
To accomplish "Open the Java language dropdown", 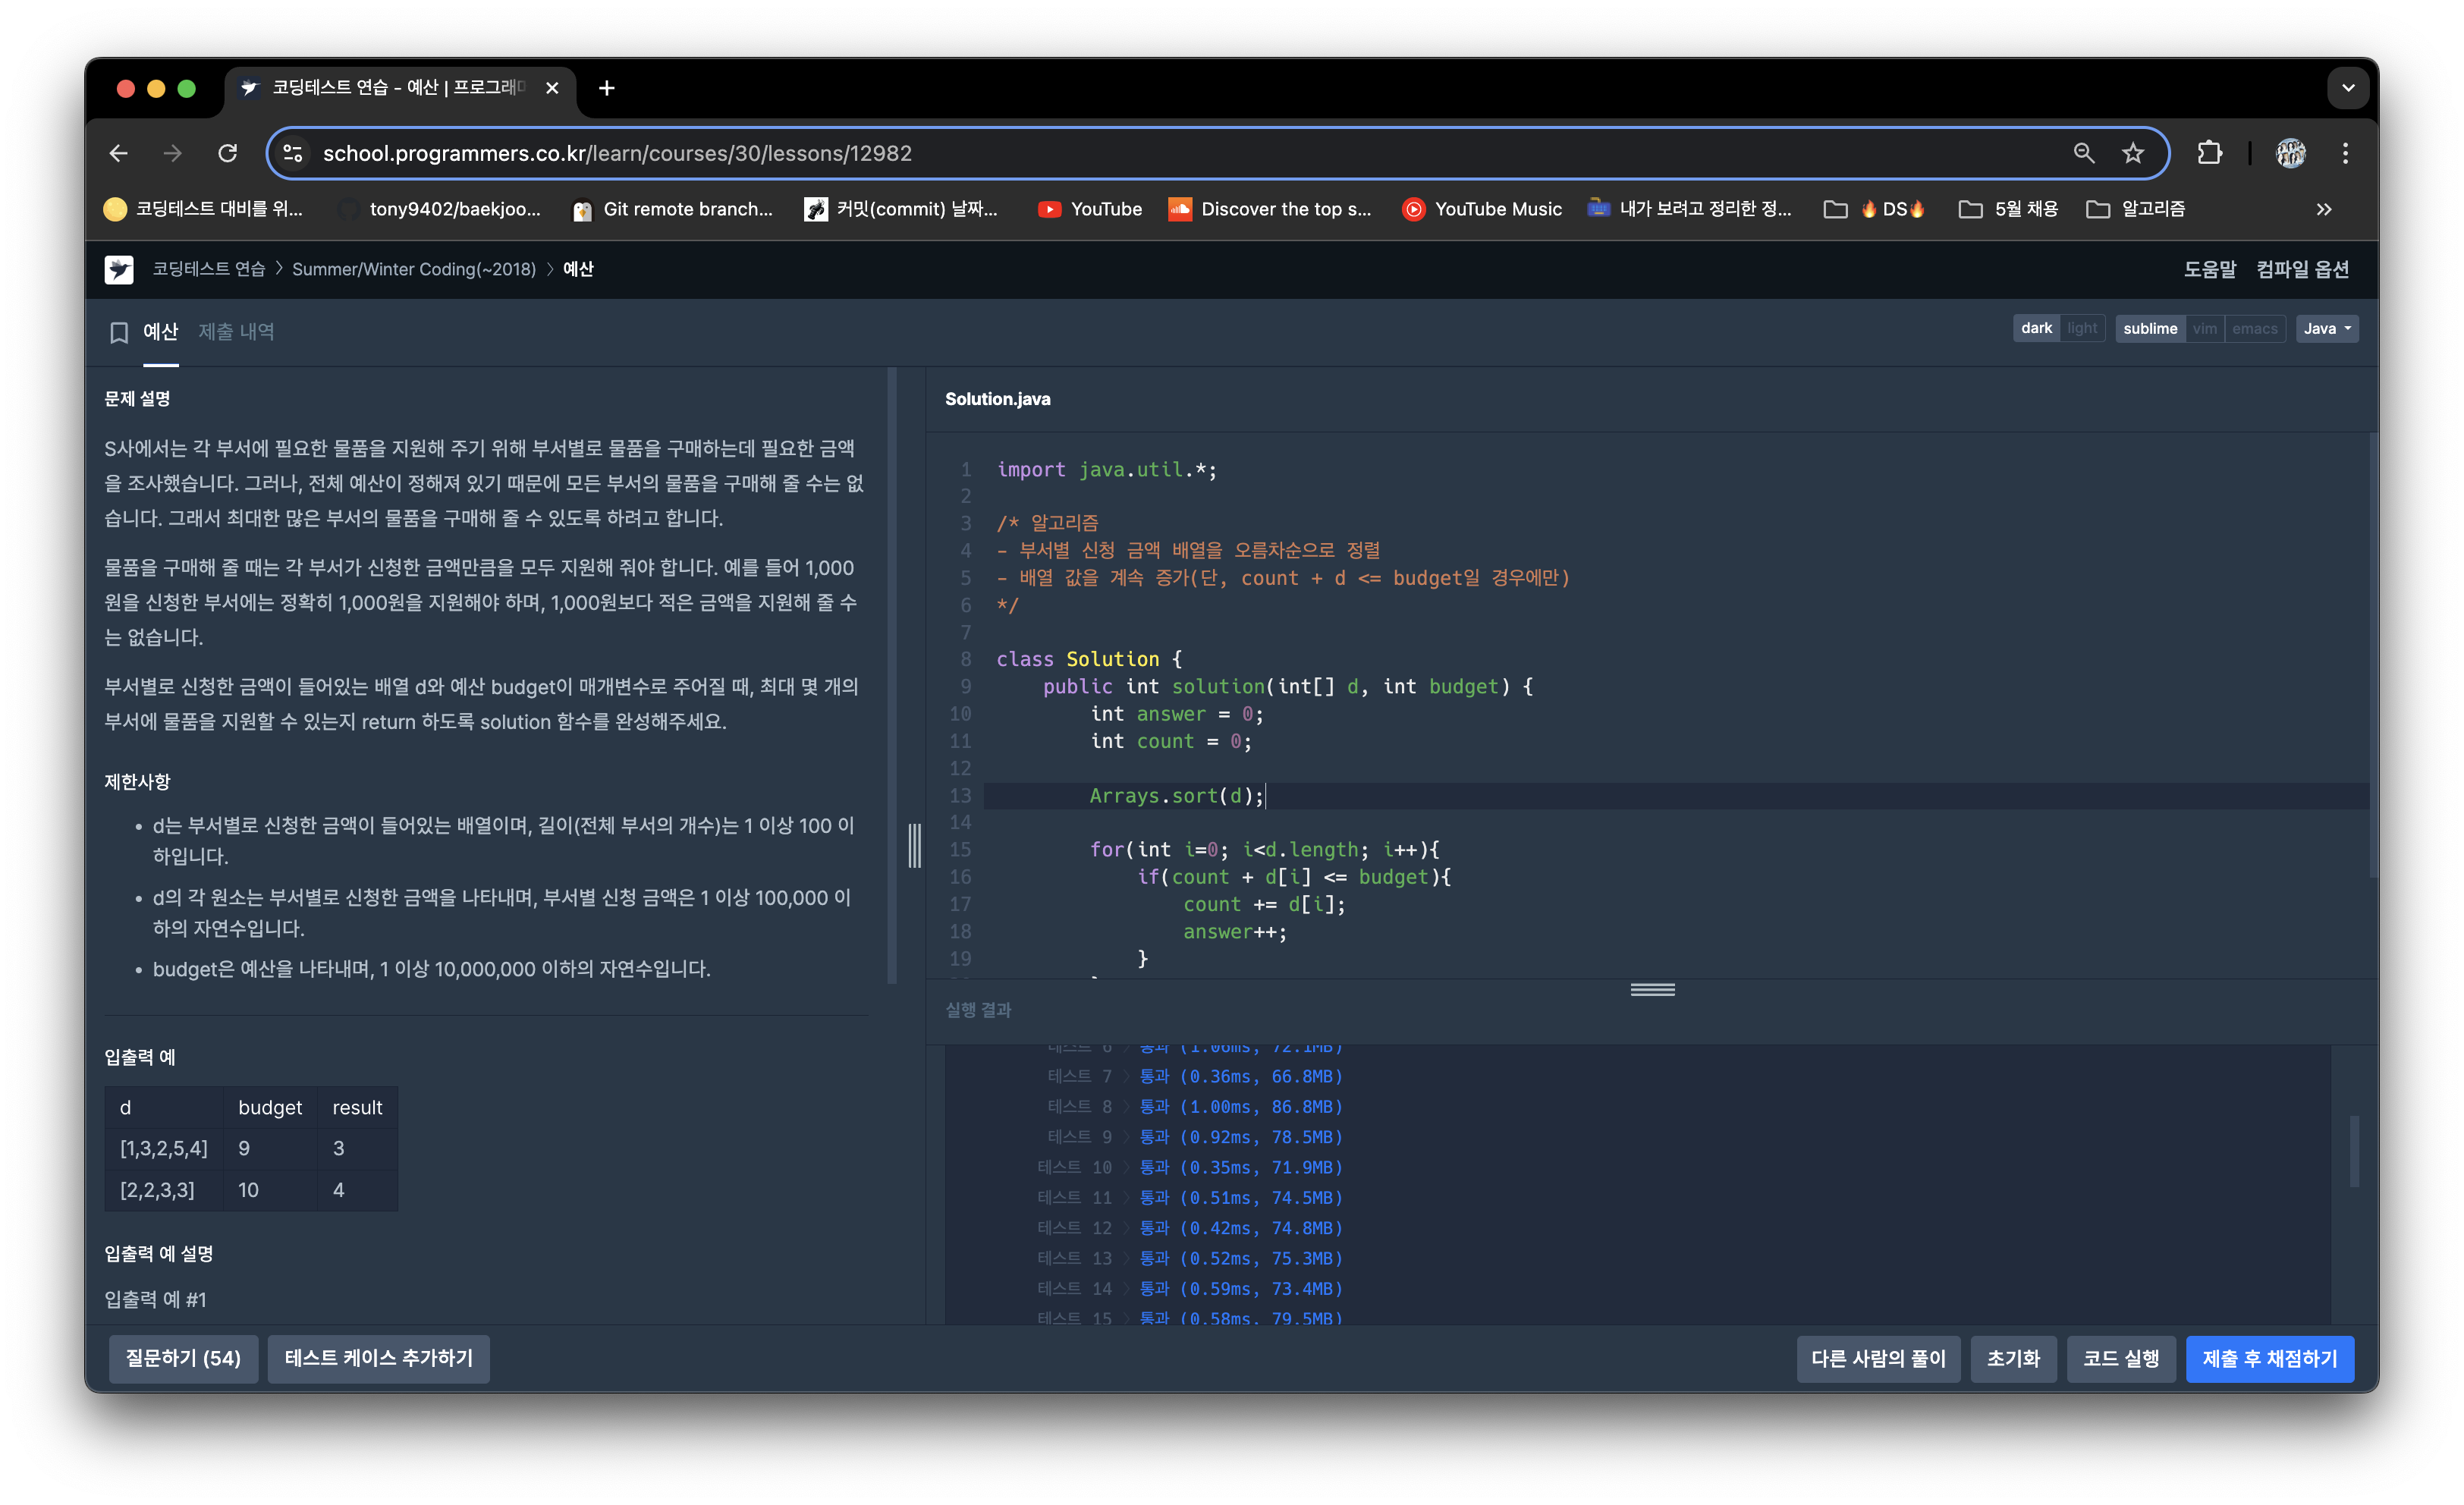I will [2327, 328].
